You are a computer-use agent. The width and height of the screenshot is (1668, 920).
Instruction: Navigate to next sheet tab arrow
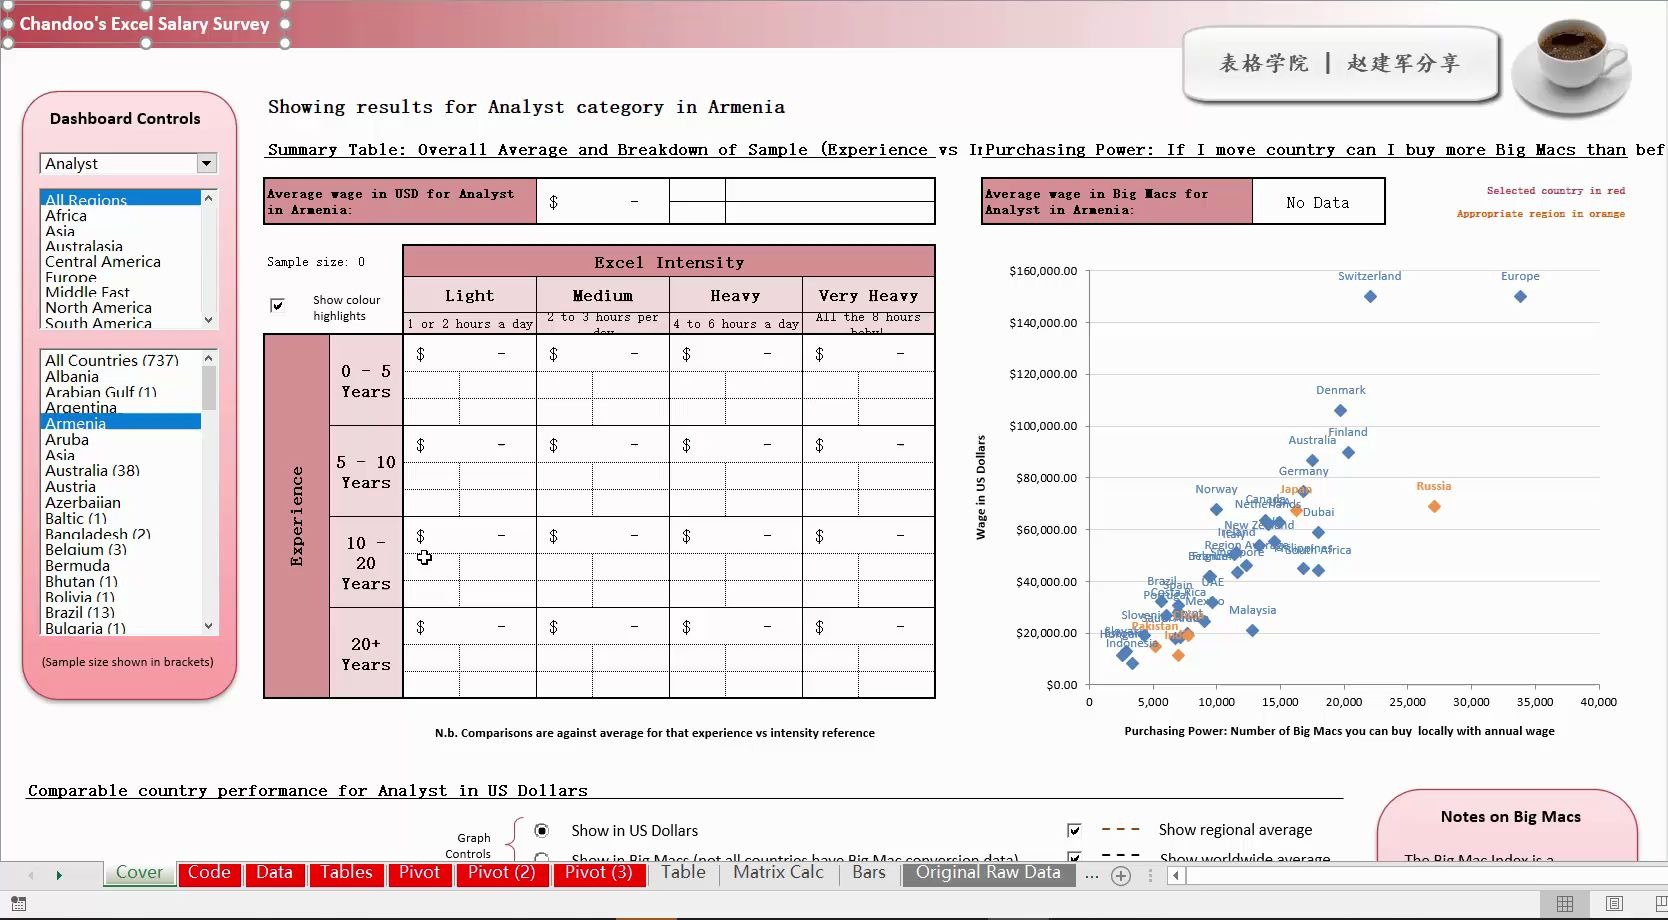59,875
